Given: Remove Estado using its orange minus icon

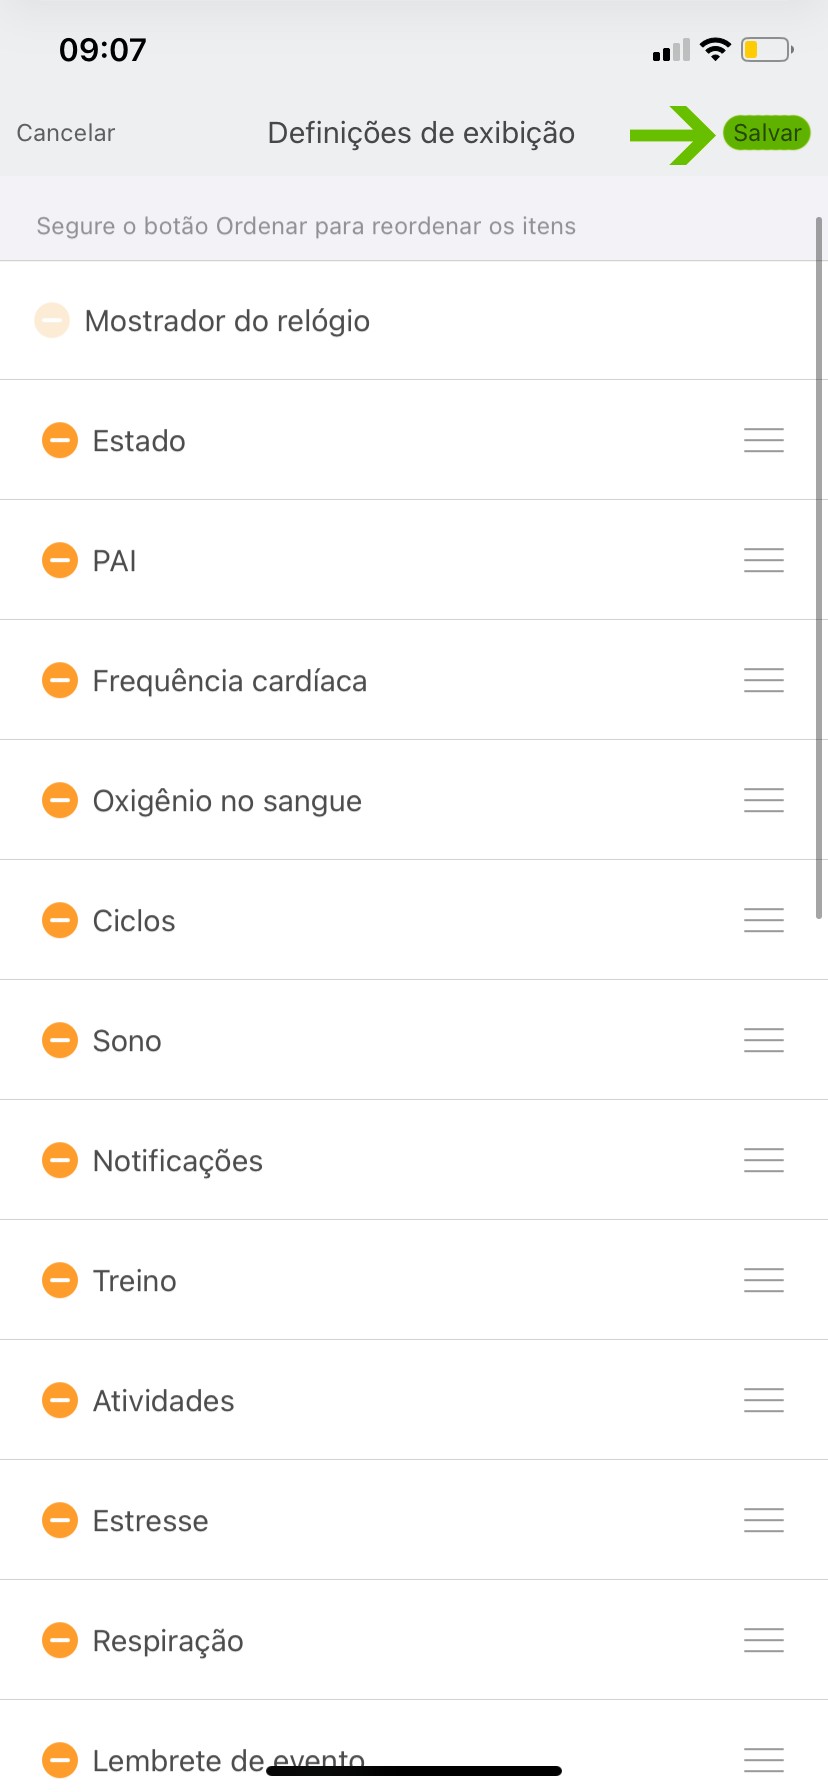Looking at the screenshot, I should (x=60, y=440).
